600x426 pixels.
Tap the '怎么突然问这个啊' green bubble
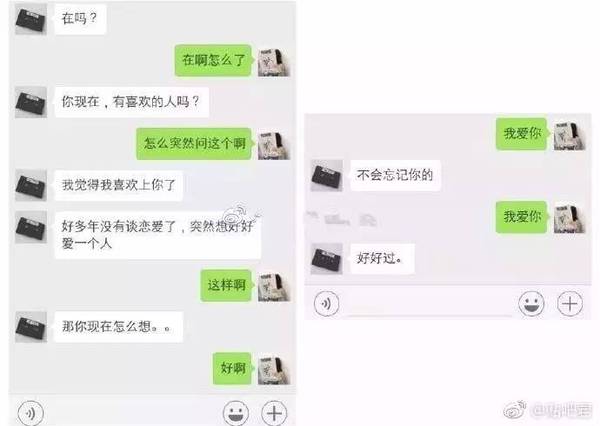pos(195,144)
